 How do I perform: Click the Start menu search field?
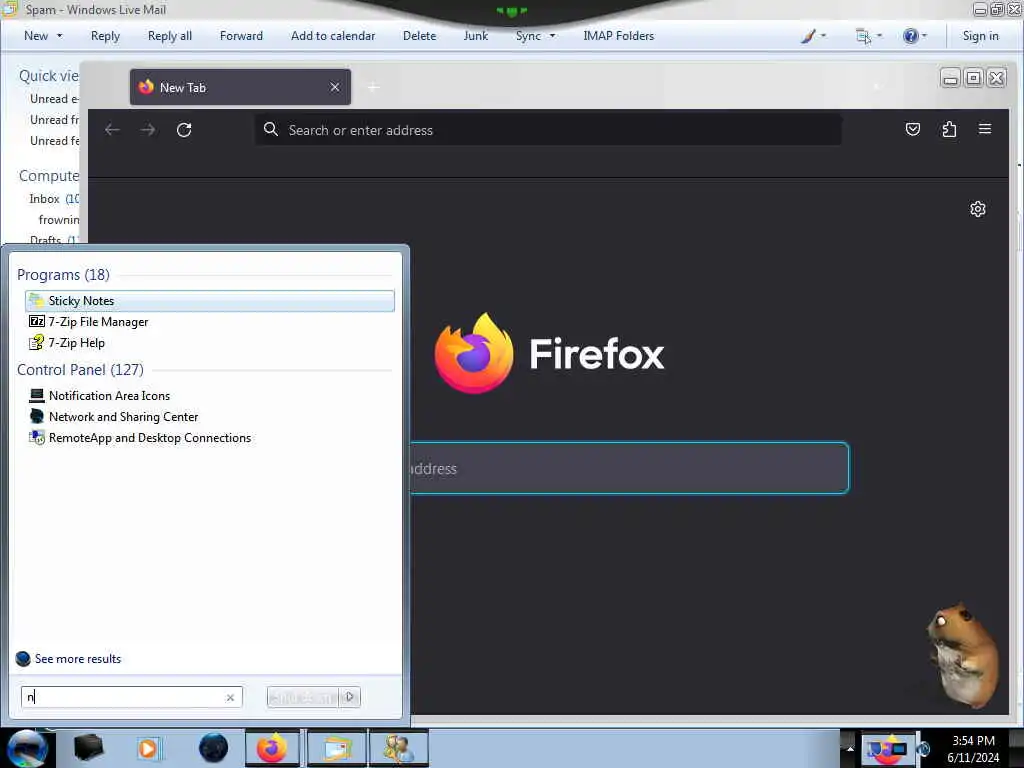tap(131, 697)
